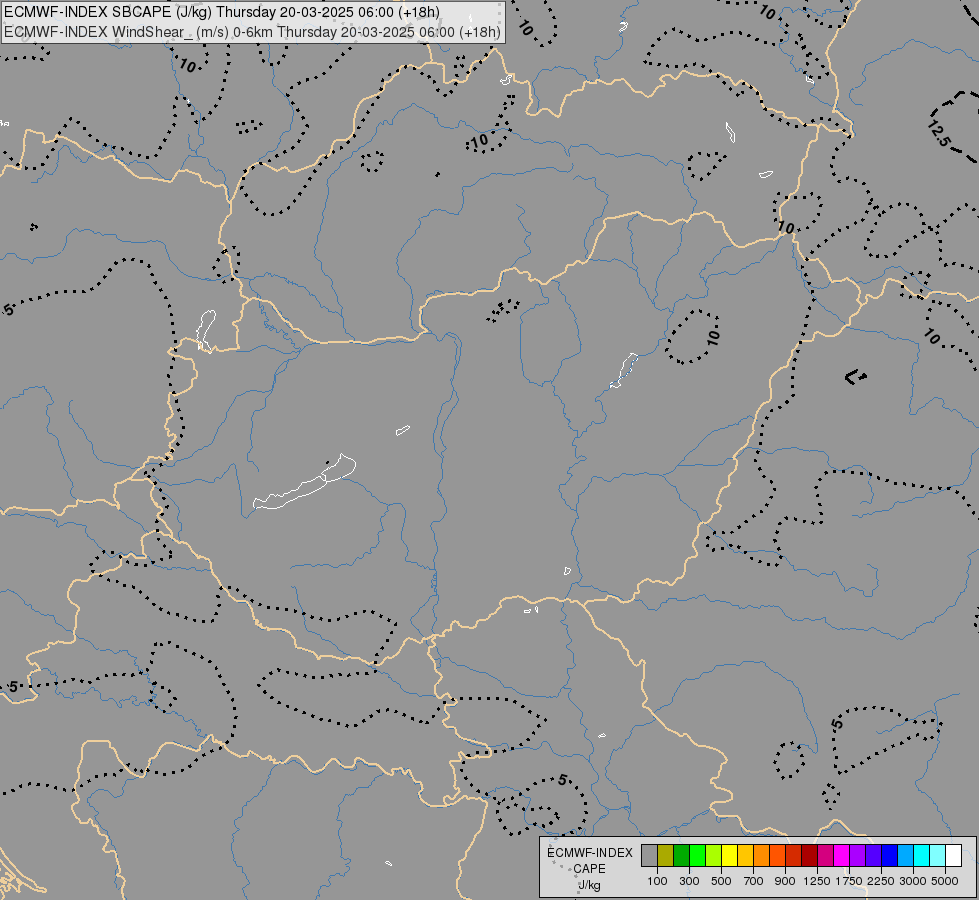The width and height of the screenshot is (979, 900).
Task: Click the SBCAPE title line in the header
Action: pos(222,12)
